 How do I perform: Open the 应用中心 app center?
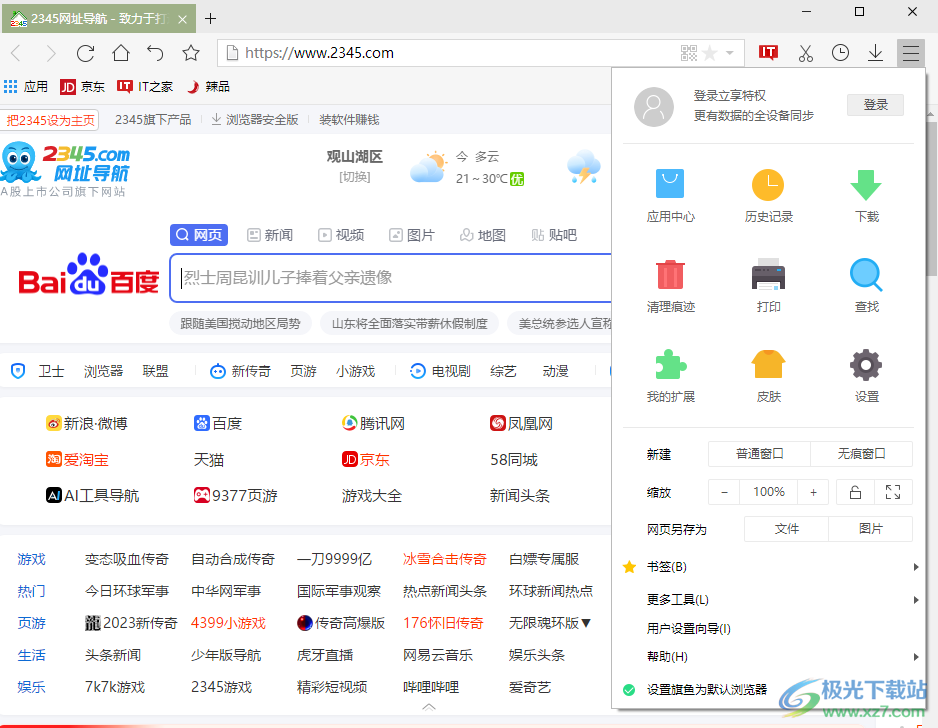point(670,193)
